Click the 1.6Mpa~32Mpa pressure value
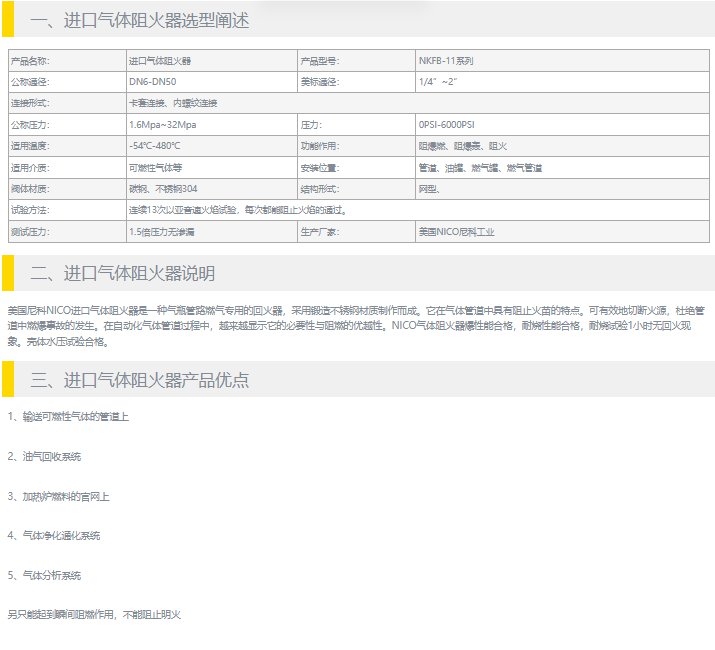The height and width of the screenshot is (650, 715). point(163,125)
